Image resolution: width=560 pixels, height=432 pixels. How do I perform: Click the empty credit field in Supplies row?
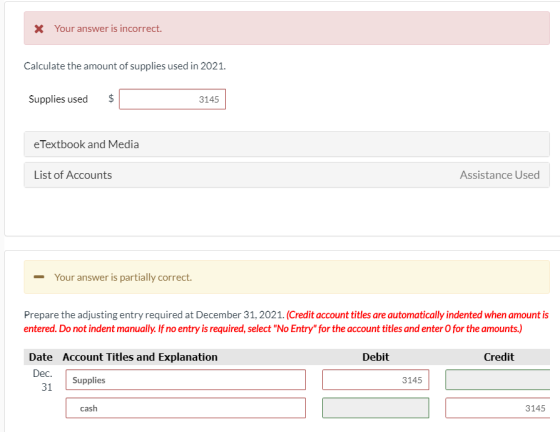pyautogui.click(x=498, y=380)
